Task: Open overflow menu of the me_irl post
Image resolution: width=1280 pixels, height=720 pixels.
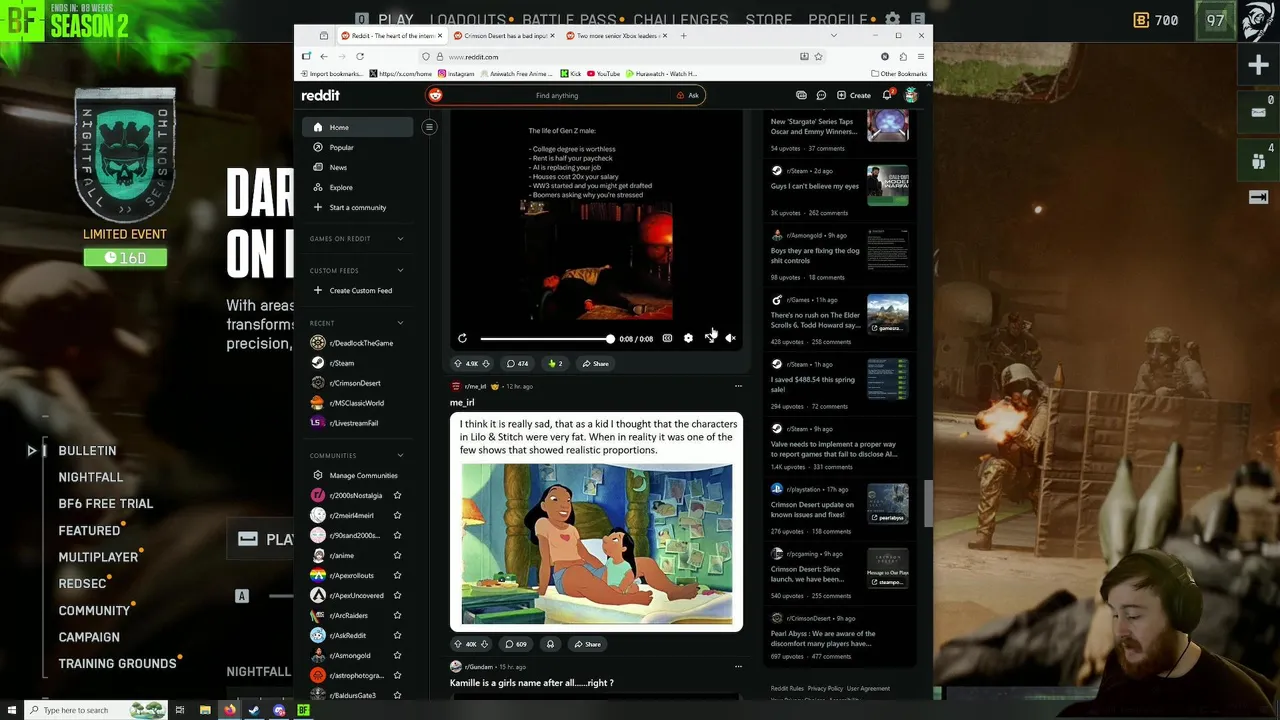Action: pos(738,386)
